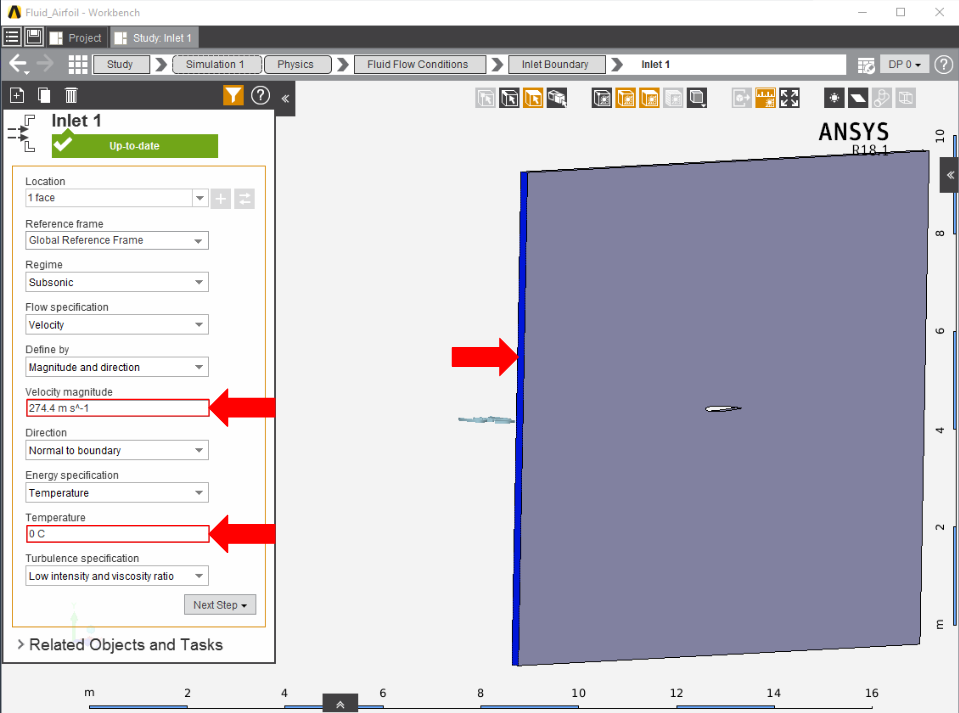
Task: Edit the Temperature 0 C field
Action: [x=117, y=534]
